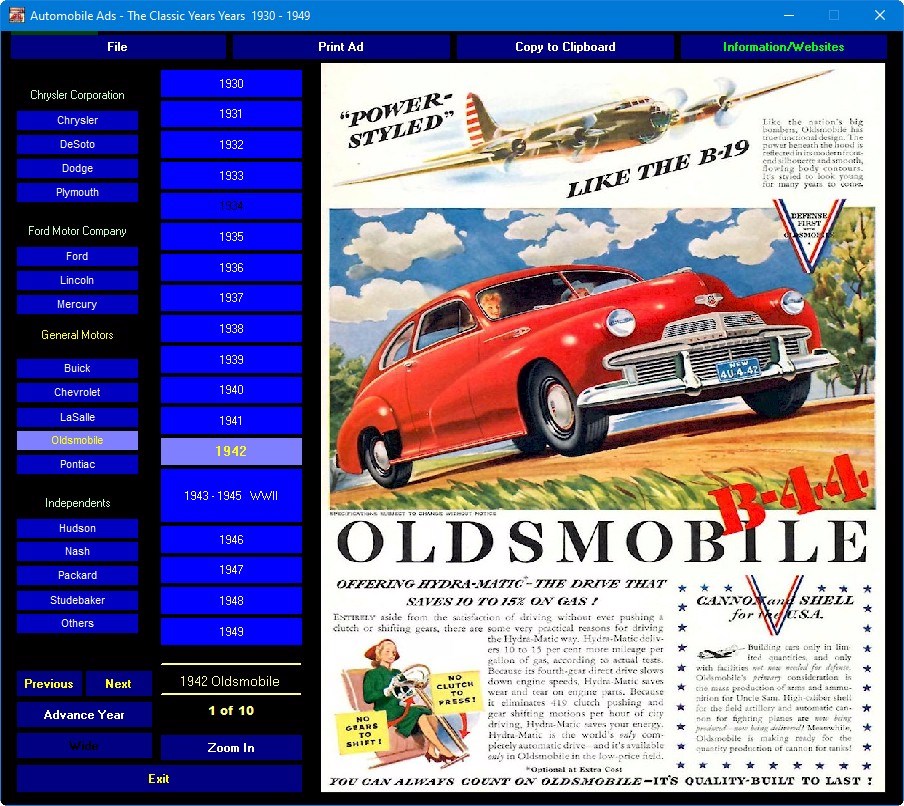Select DeSoto under Chrysler Corporation

(77, 144)
